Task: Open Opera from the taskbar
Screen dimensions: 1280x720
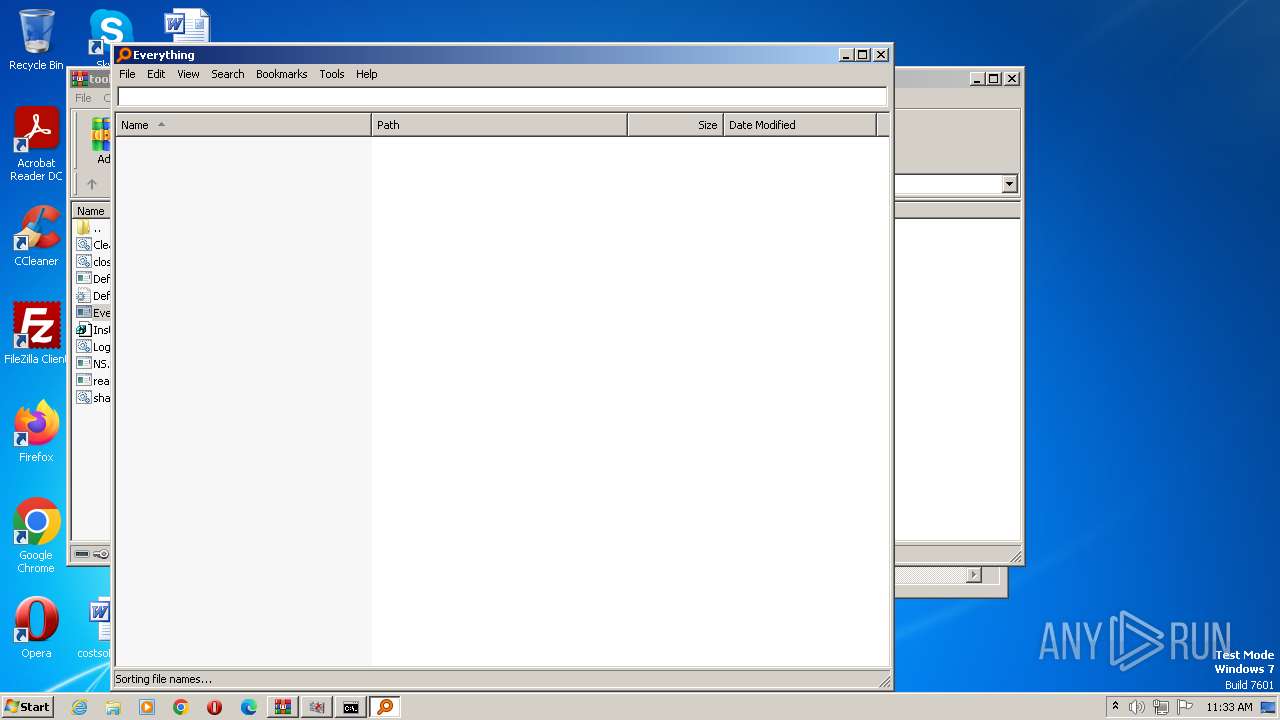Action: pos(215,707)
